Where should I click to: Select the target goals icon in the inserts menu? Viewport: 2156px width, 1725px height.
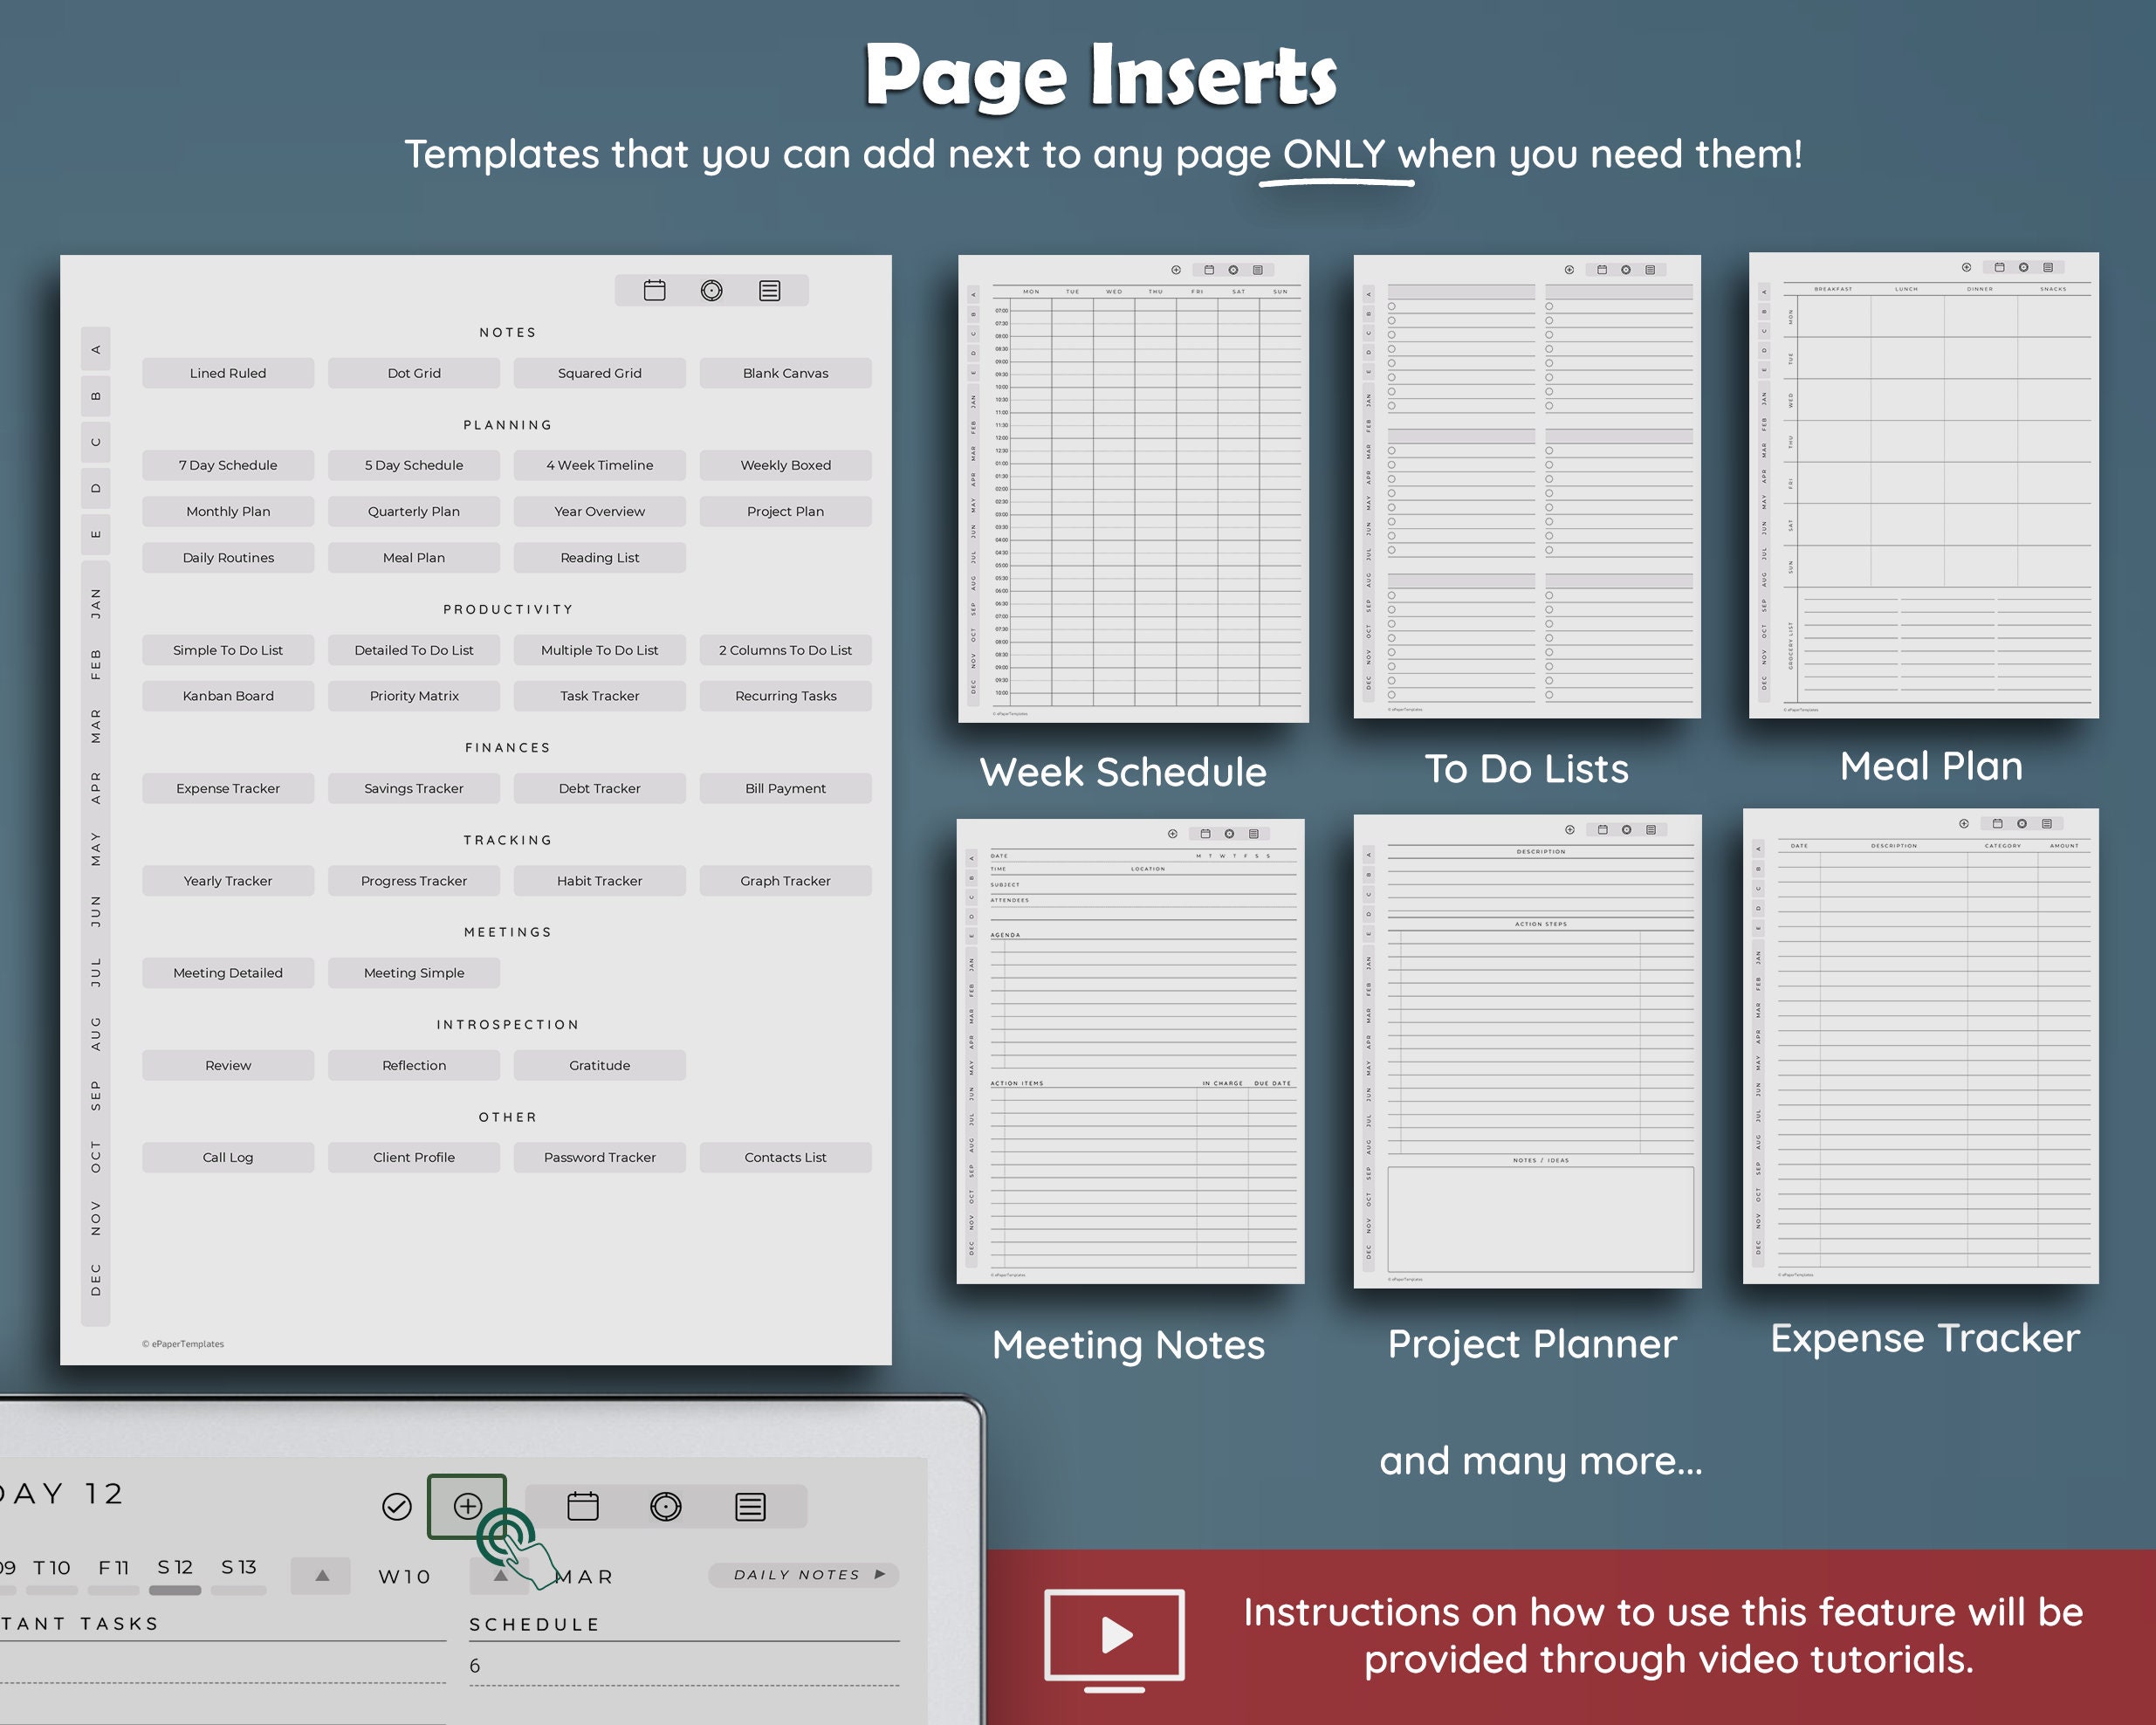coord(712,290)
